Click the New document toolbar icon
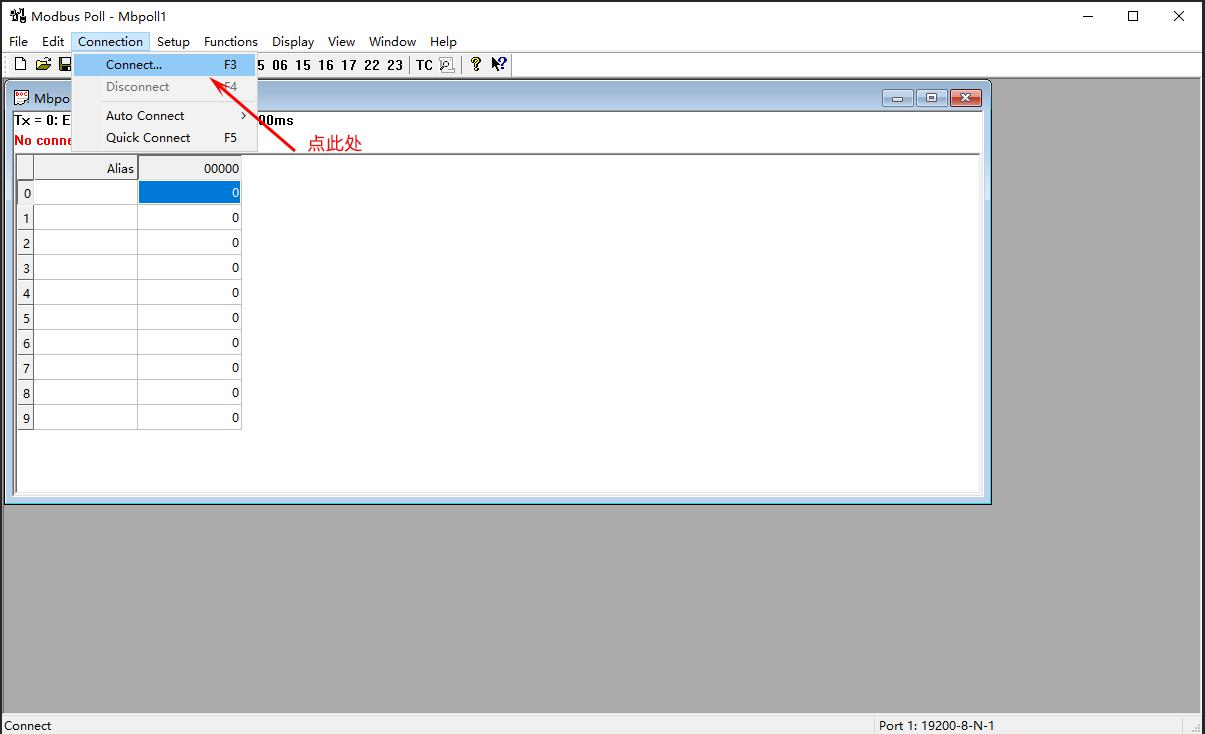Viewport: 1205px width, 734px height. 20,64
